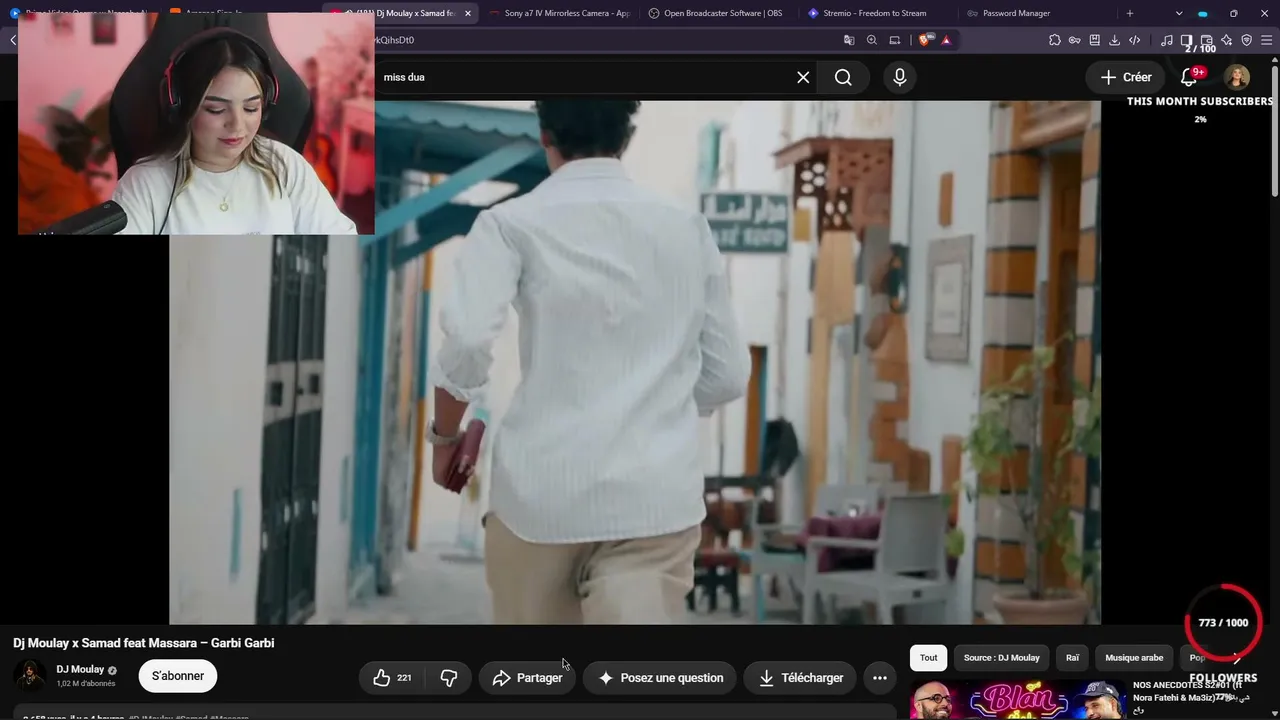Viewport: 1280px width, 720px height.
Task: Click the translate page icon
Action: coord(849,40)
